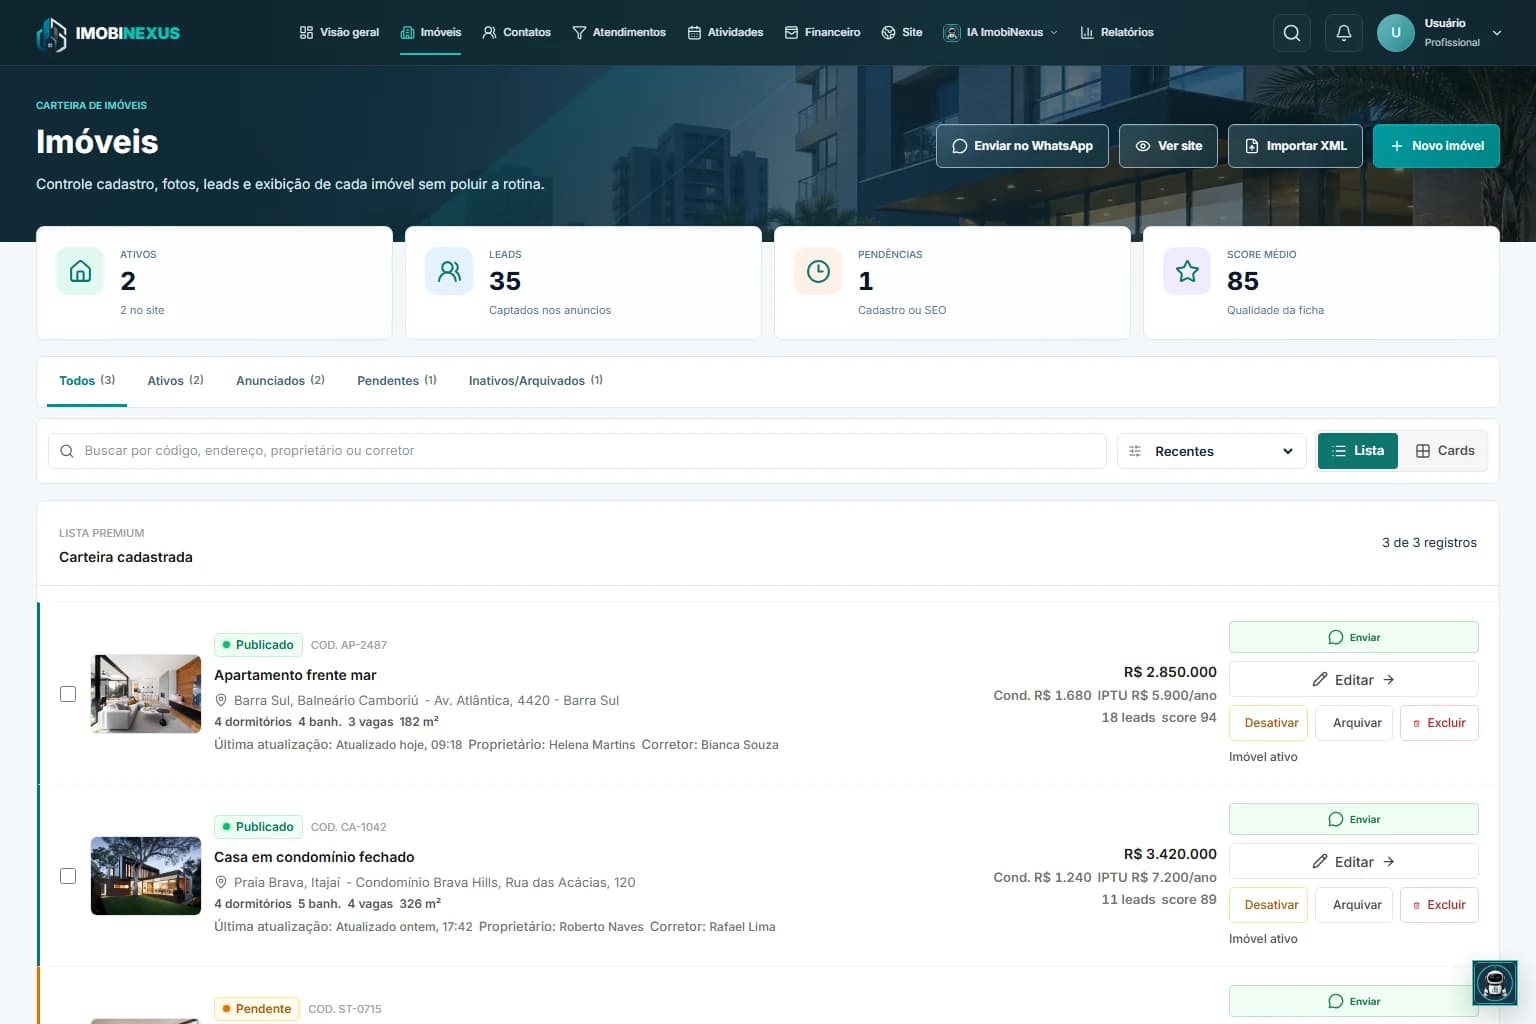Image resolution: width=1536 pixels, height=1024 pixels.
Task: Open the Apartamento frente mar thumbnail
Action: click(146, 694)
